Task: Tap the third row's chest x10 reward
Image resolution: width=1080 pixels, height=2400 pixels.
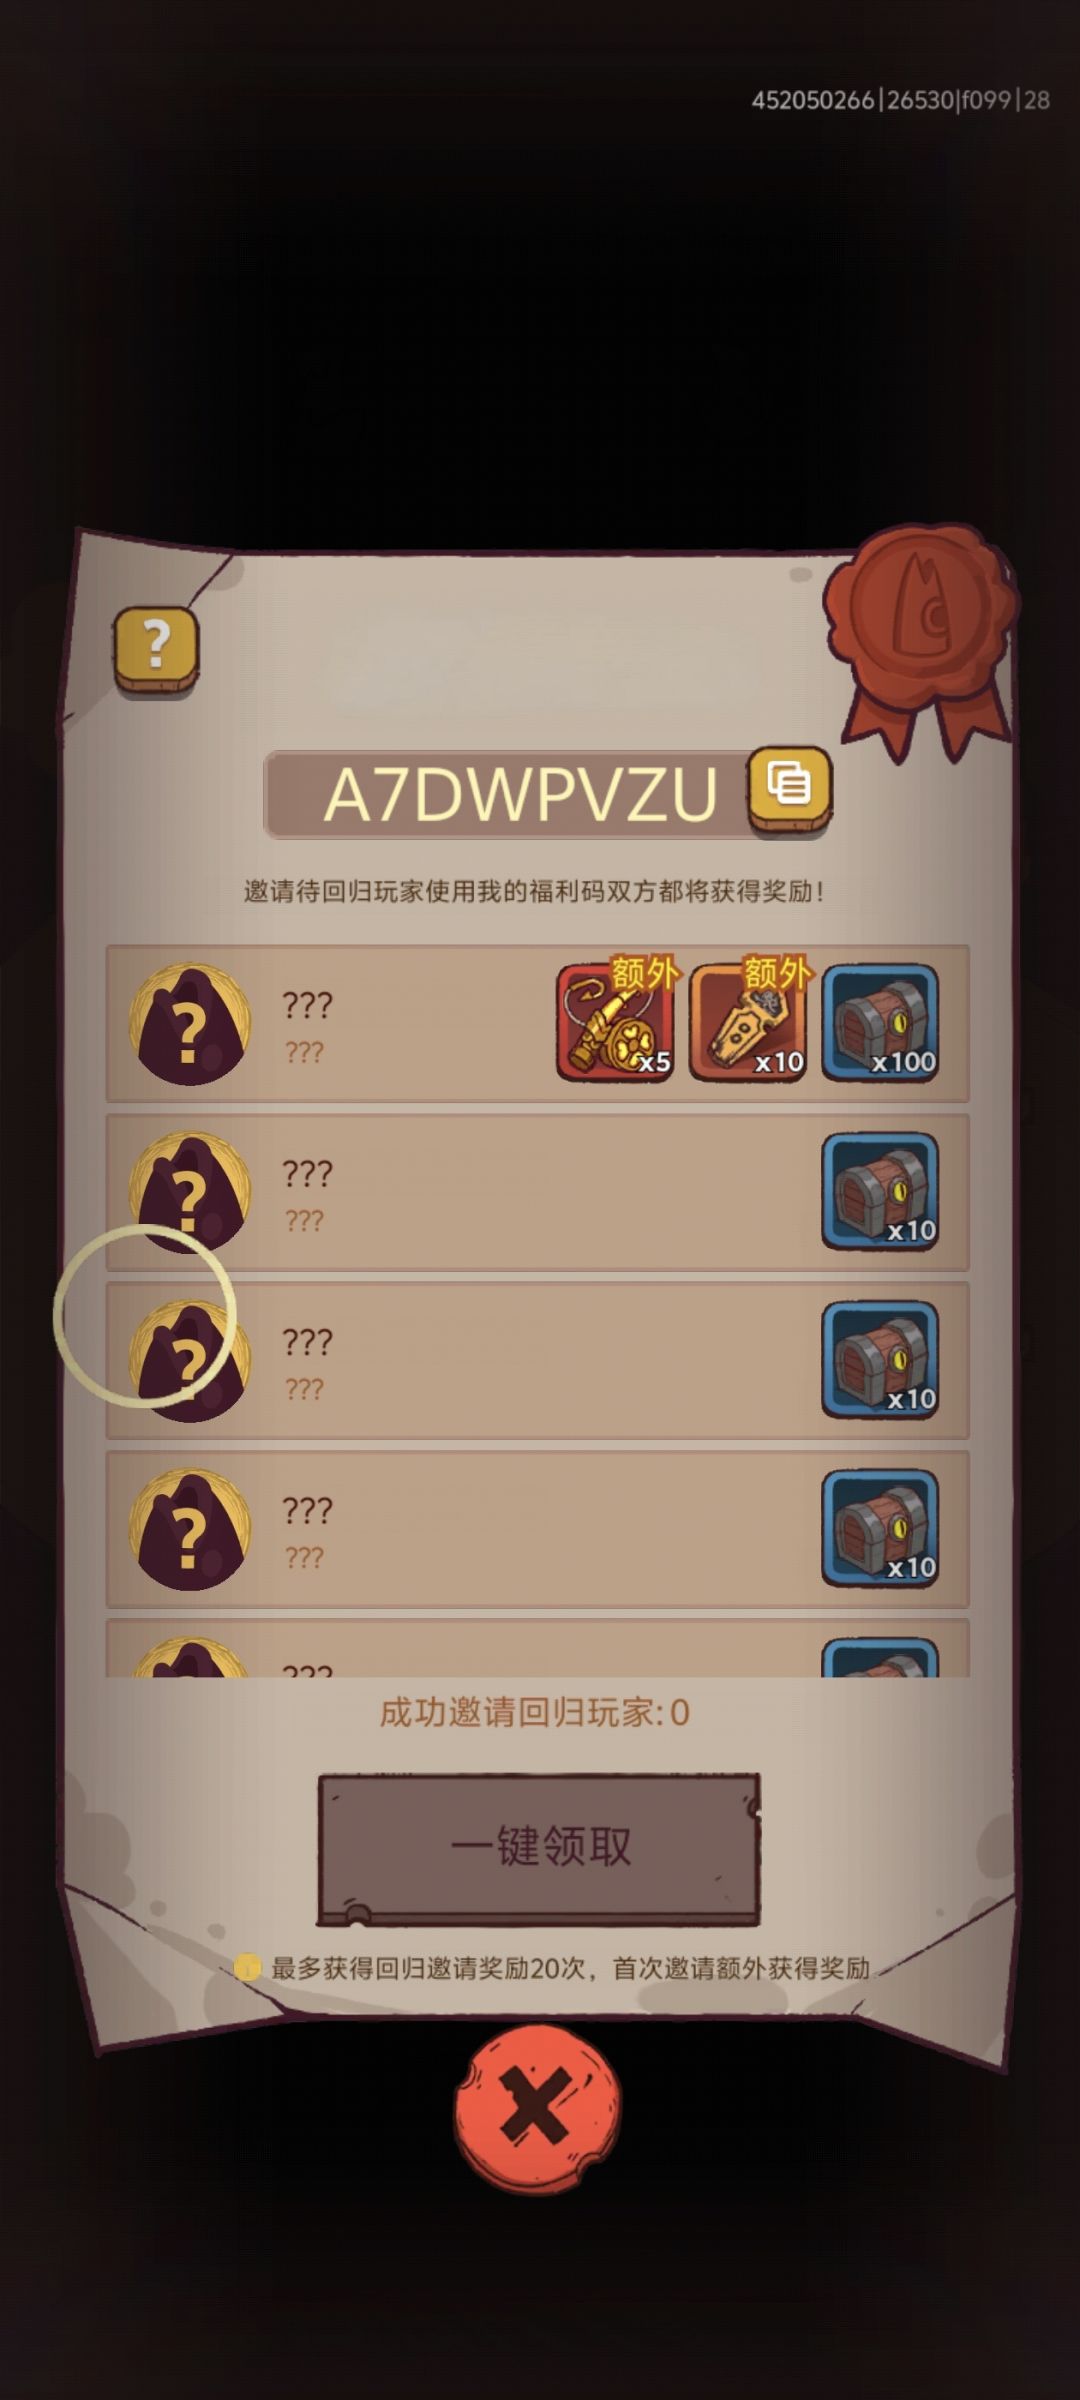Action: pyautogui.click(x=880, y=1360)
